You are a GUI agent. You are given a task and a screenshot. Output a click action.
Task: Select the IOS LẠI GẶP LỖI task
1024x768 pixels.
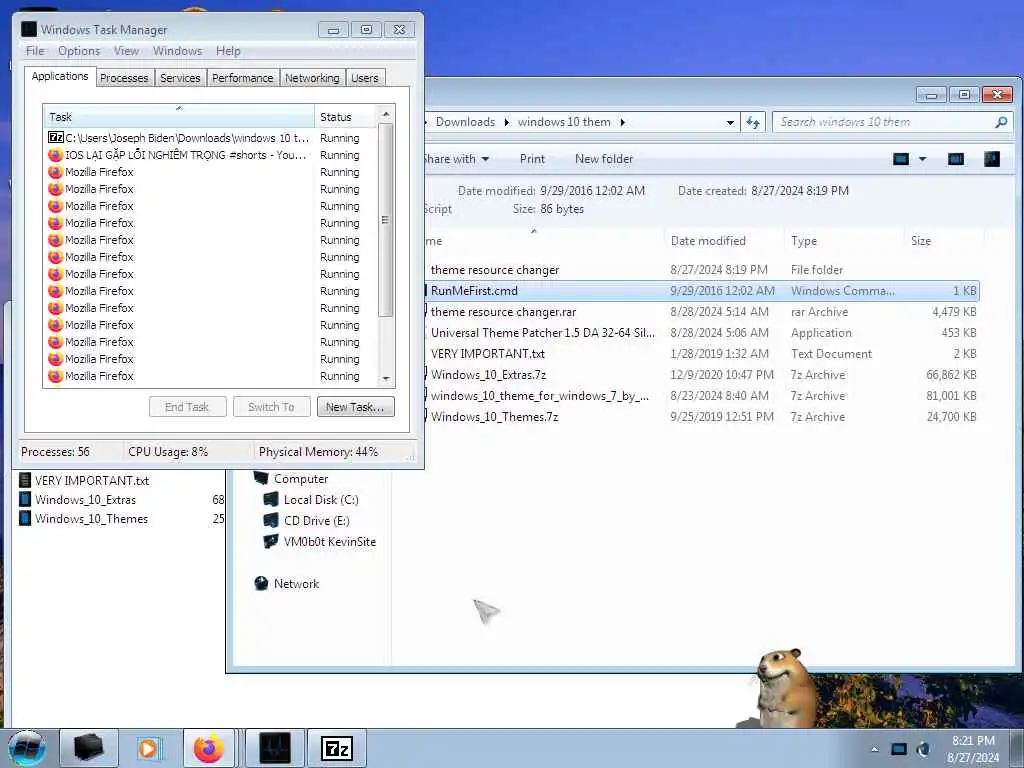click(210, 155)
